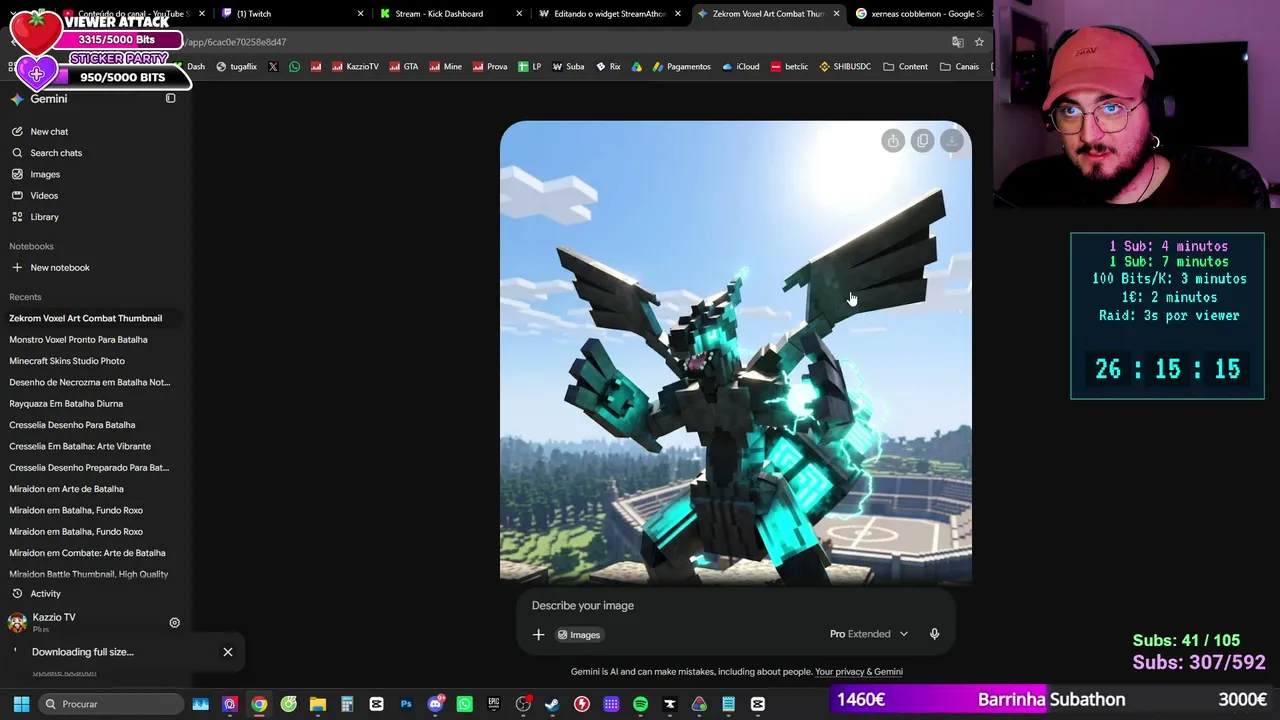Open Gemini settings gear icon

174,623
